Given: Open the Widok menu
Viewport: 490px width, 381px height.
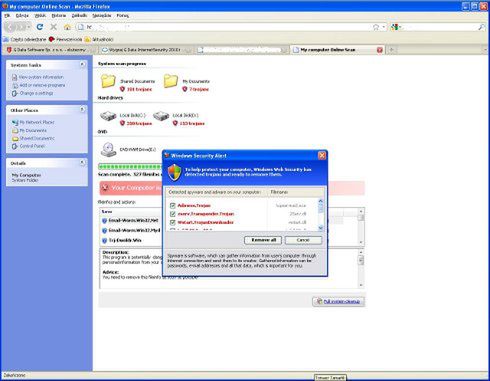Looking at the screenshot, I should [40, 16].
